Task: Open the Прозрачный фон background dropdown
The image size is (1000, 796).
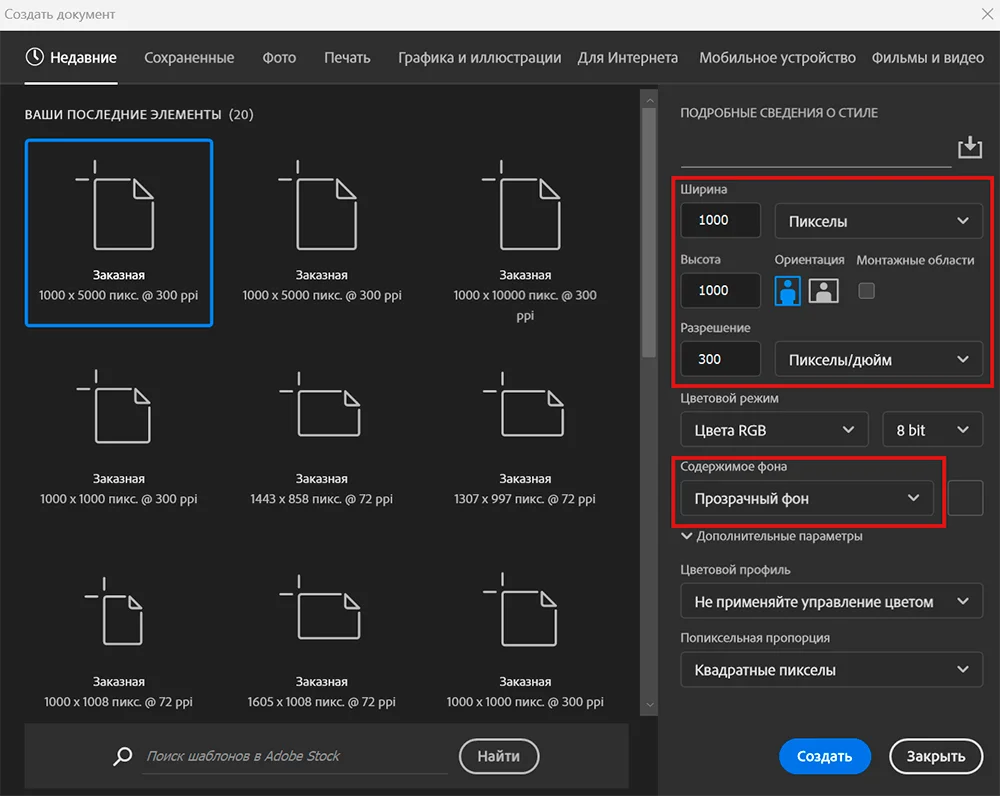Action: (x=806, y=498)
